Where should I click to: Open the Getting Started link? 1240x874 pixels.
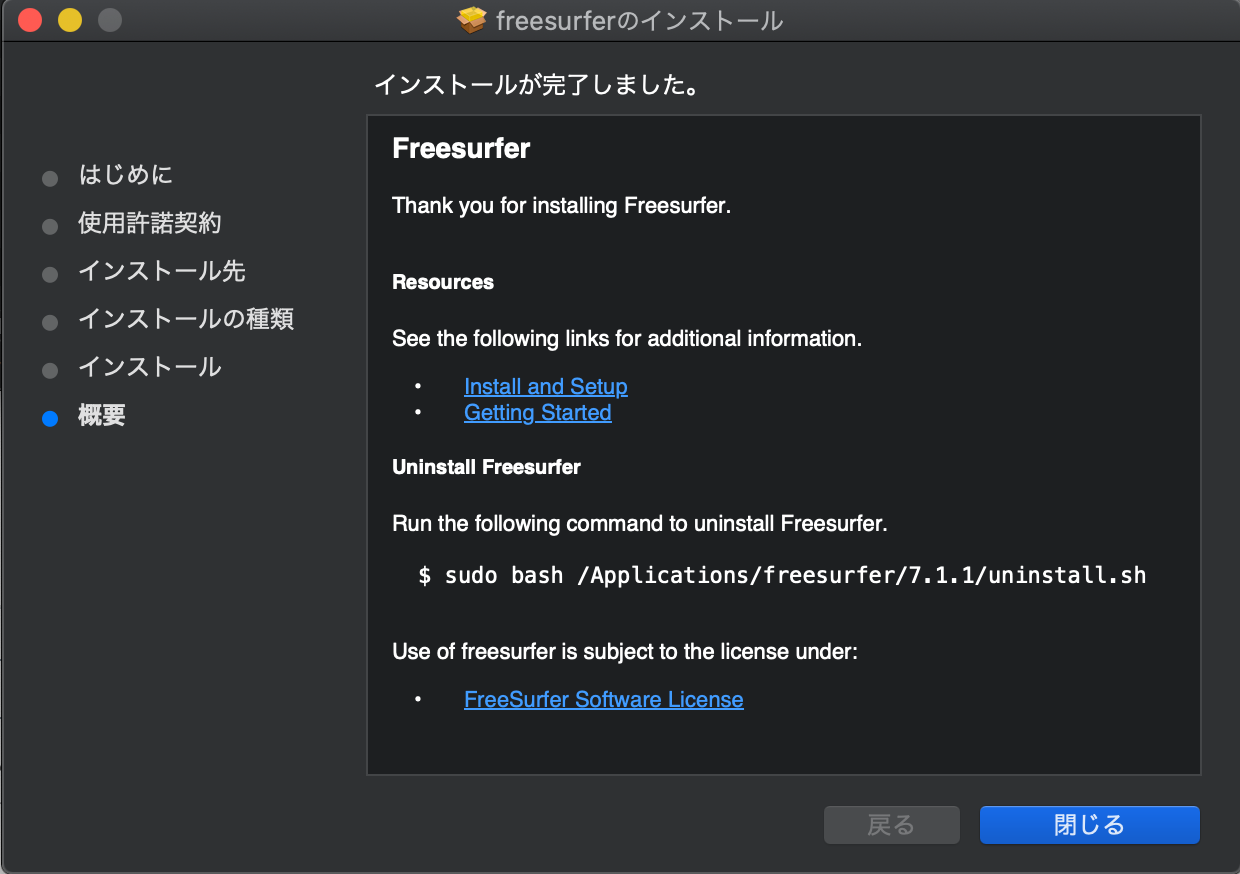coord(537,413)
